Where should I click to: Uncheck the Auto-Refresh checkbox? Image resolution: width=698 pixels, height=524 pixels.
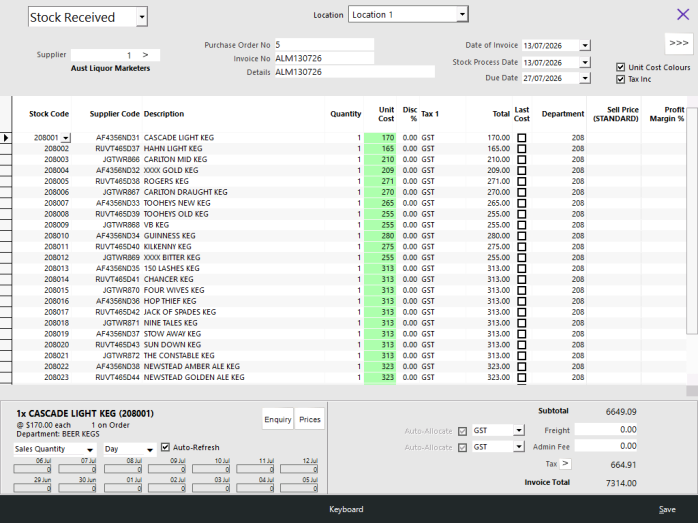(x=165, y=447)
